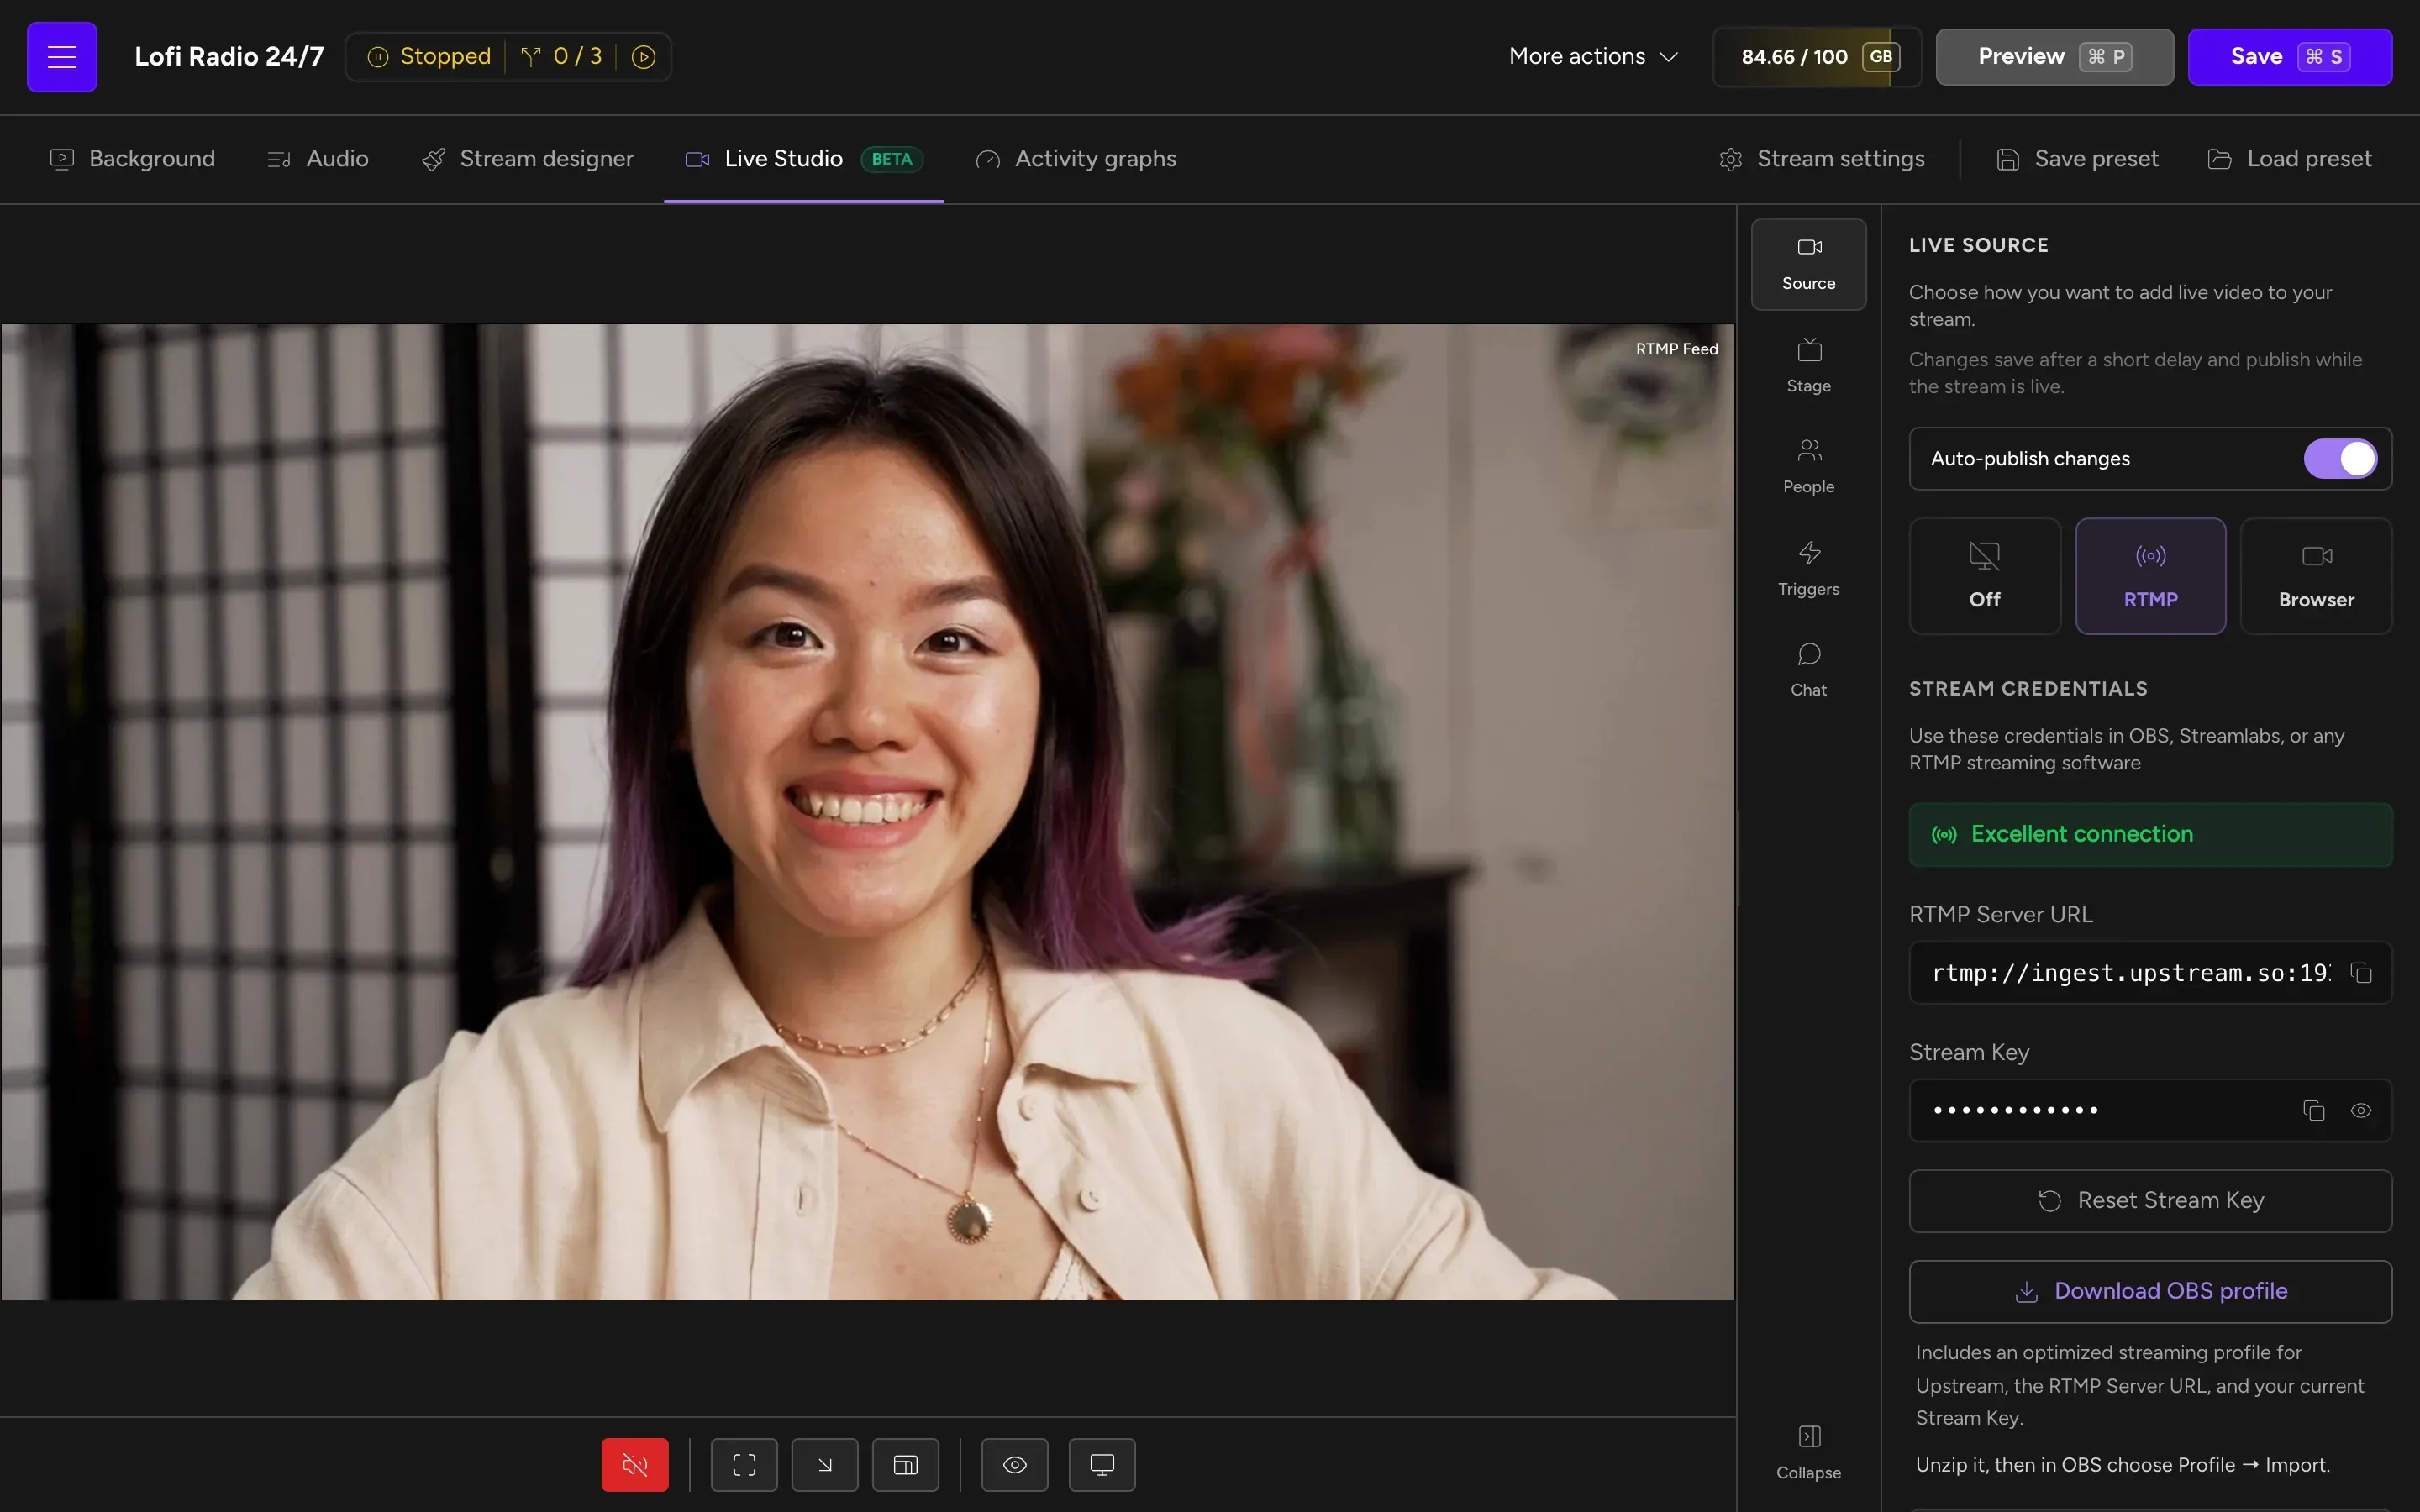2420x1512 pixels.
Task: Select RTMP as live source
Action: tap(2150, 576)
